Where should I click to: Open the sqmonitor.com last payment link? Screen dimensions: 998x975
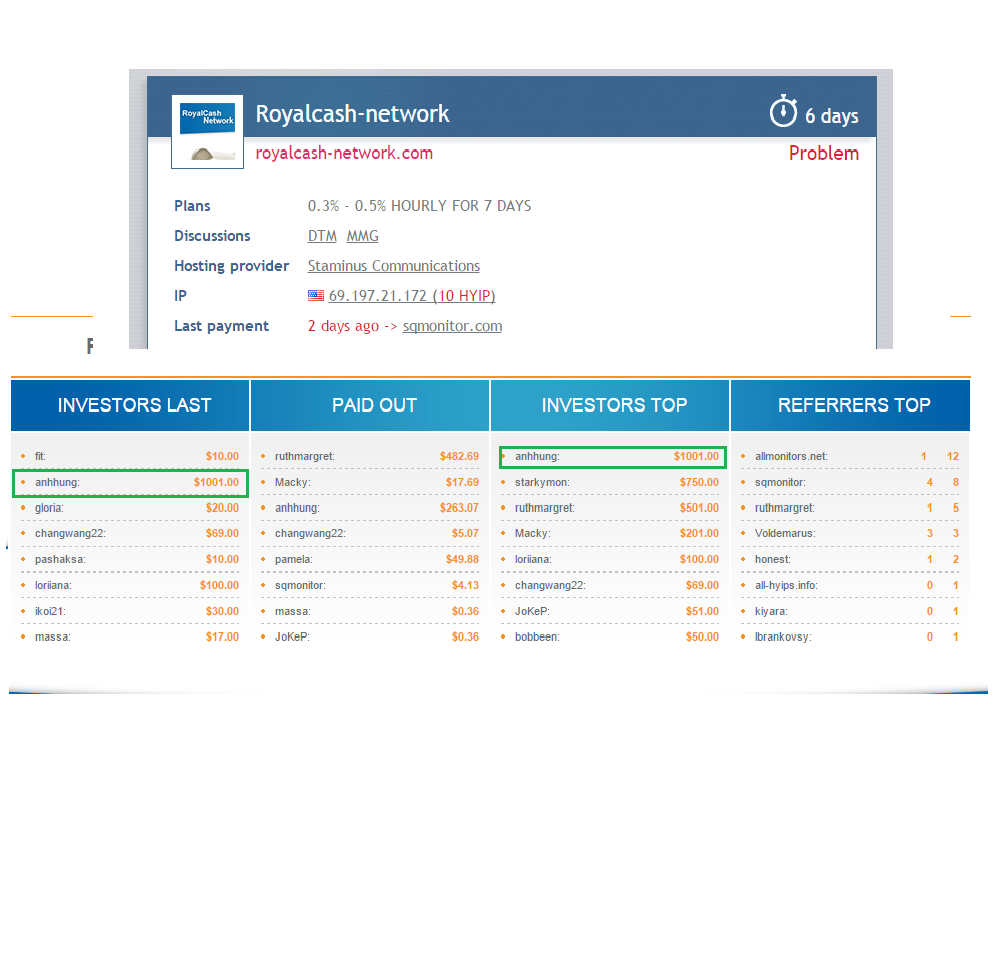tap(452, 326)
